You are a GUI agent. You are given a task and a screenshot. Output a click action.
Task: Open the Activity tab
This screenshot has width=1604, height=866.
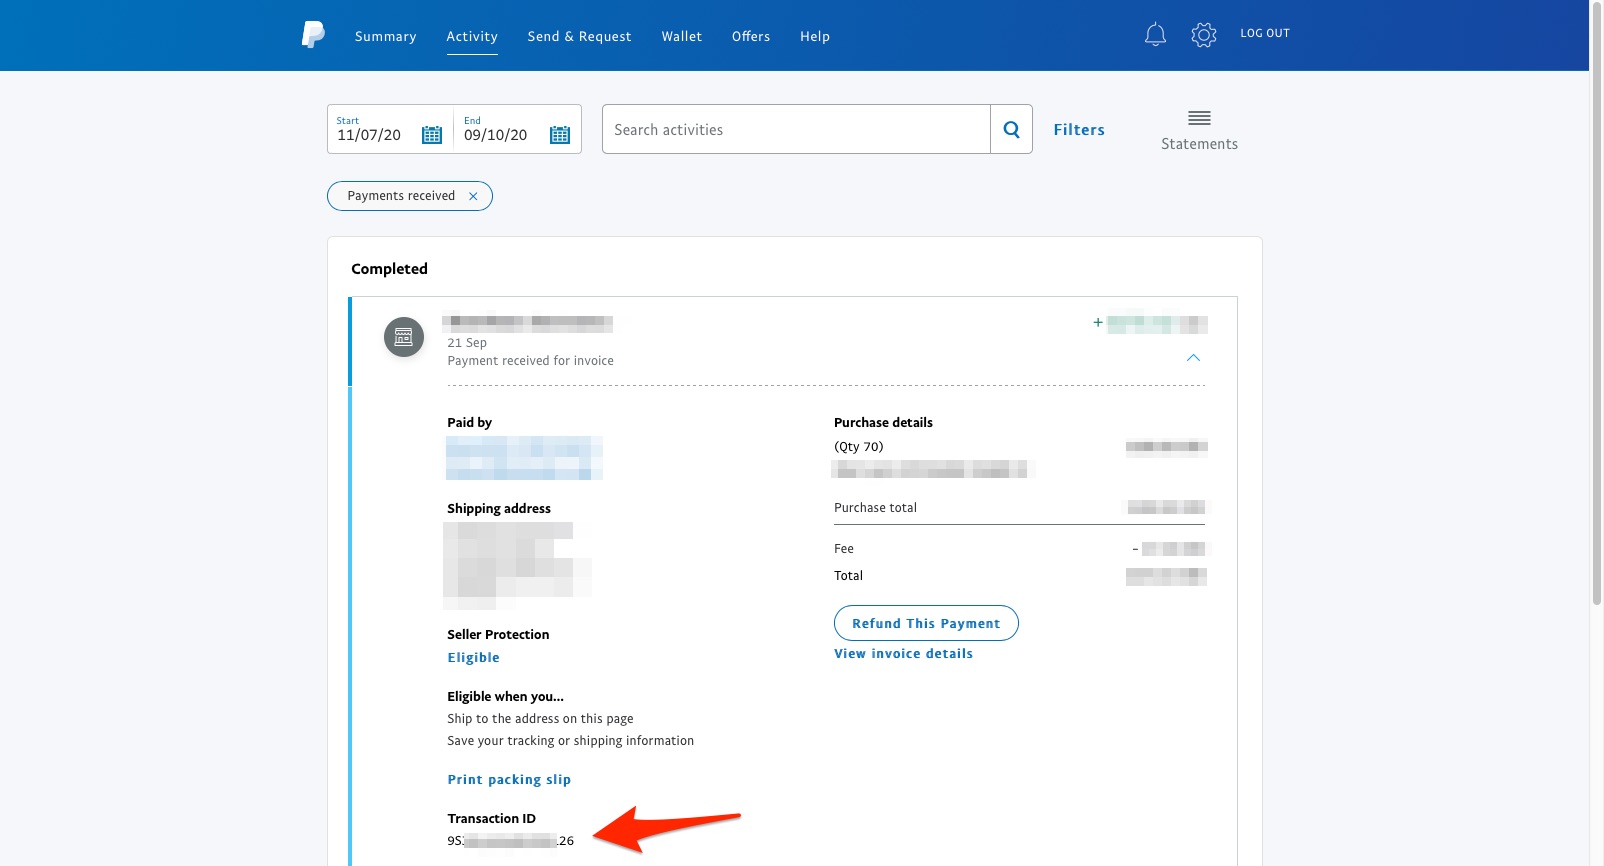[x=472, y=36]
